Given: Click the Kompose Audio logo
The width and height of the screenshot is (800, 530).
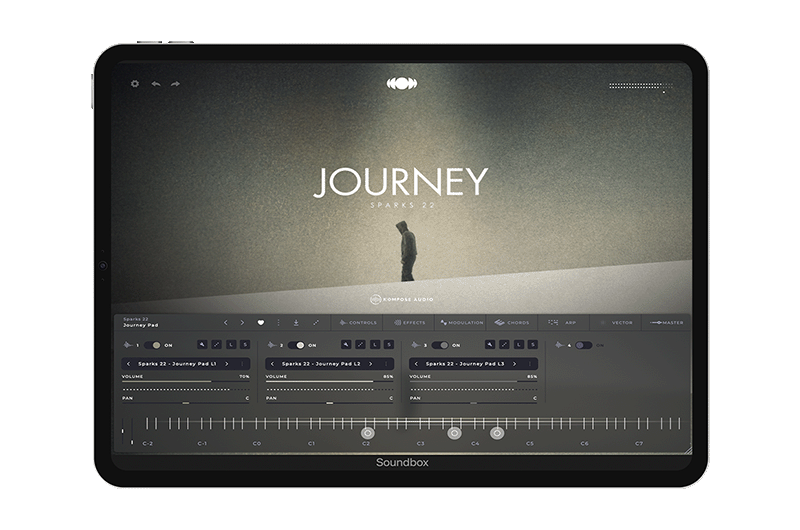Looking at the screenshot, I should [x=402, y=299].
